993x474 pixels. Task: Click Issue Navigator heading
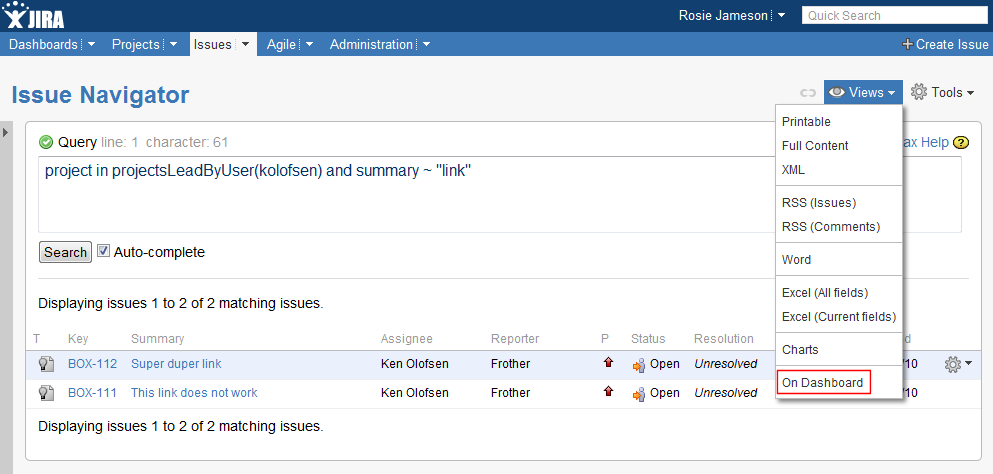coord(100,95)
